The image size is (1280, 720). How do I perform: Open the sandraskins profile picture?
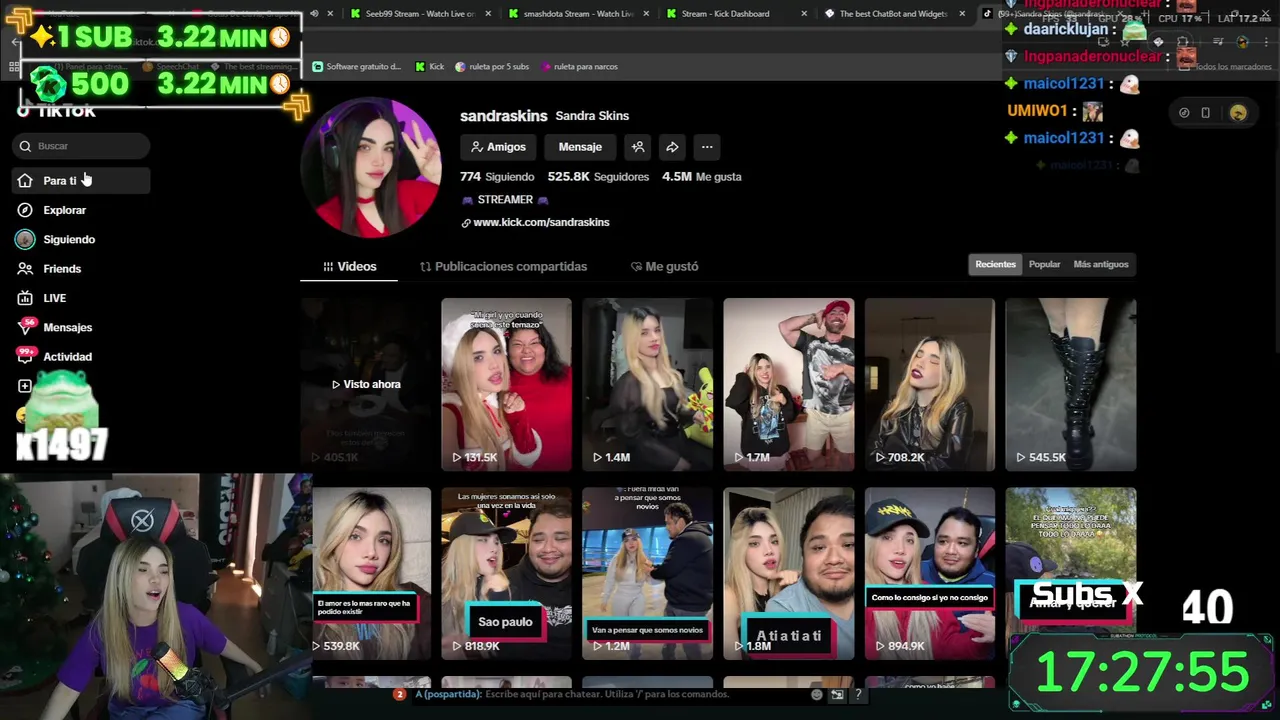coord(372,167)
